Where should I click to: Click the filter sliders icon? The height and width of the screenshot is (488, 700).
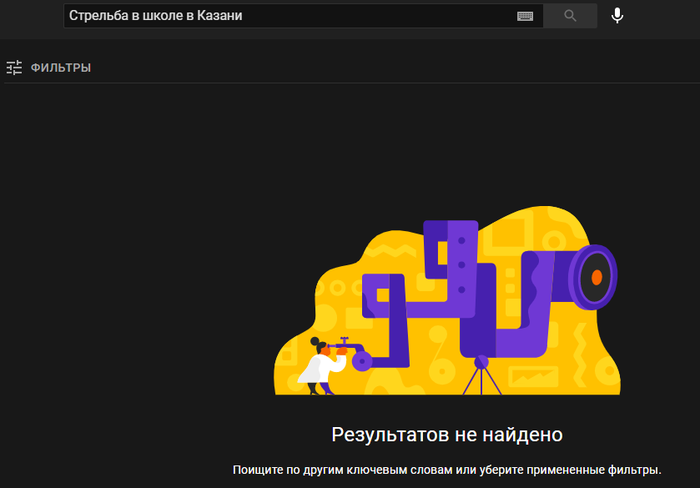click(x=14, y=68)
